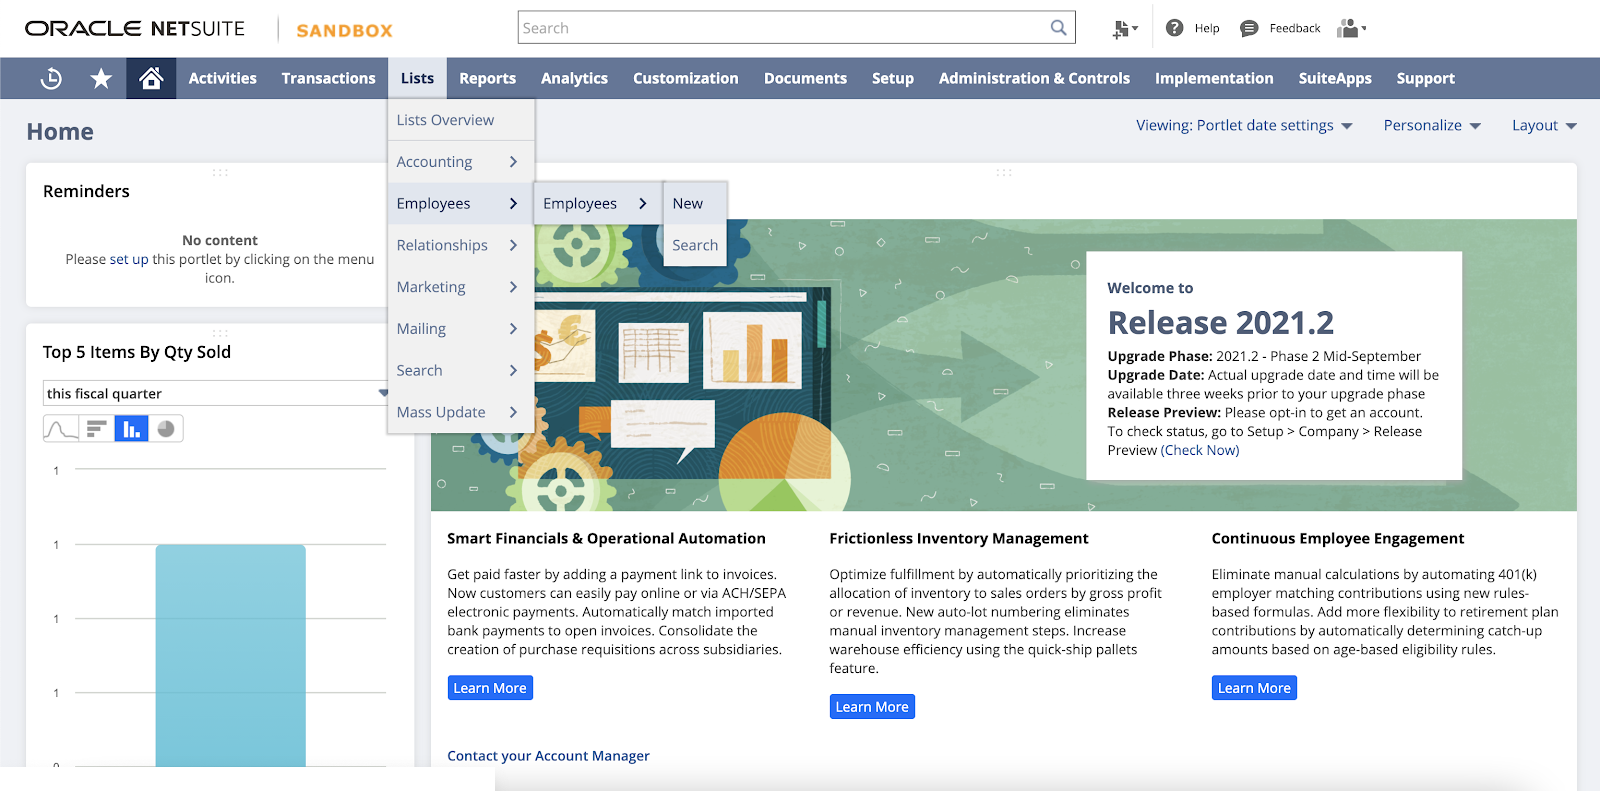Click the set up link in Reminders
1600x791 pixels.
(x=129, y=259)
